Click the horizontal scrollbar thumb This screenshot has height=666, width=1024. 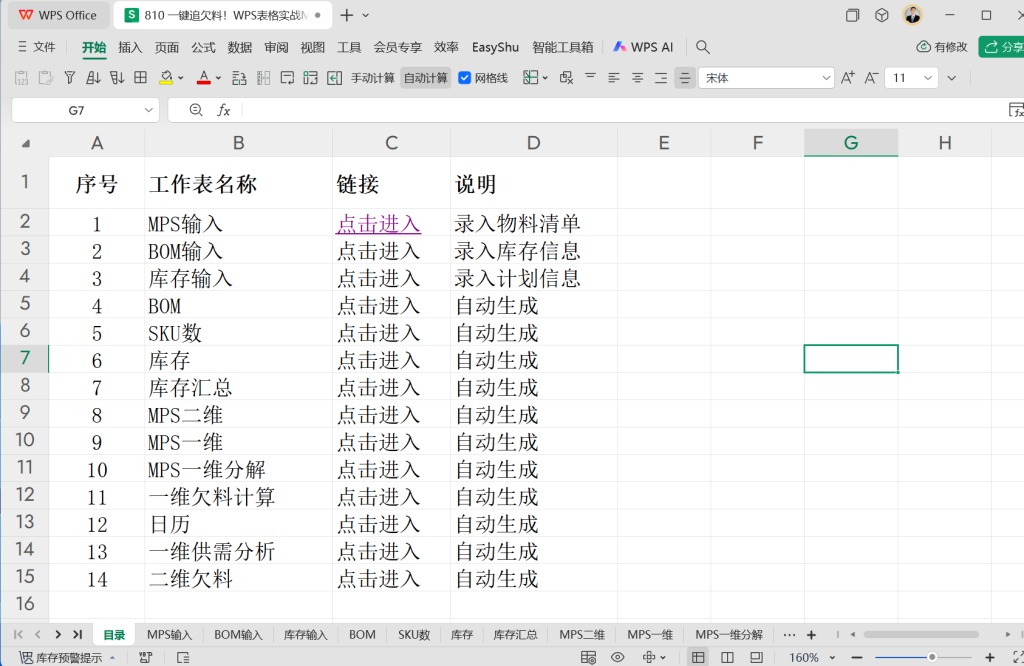coord(921,634)
